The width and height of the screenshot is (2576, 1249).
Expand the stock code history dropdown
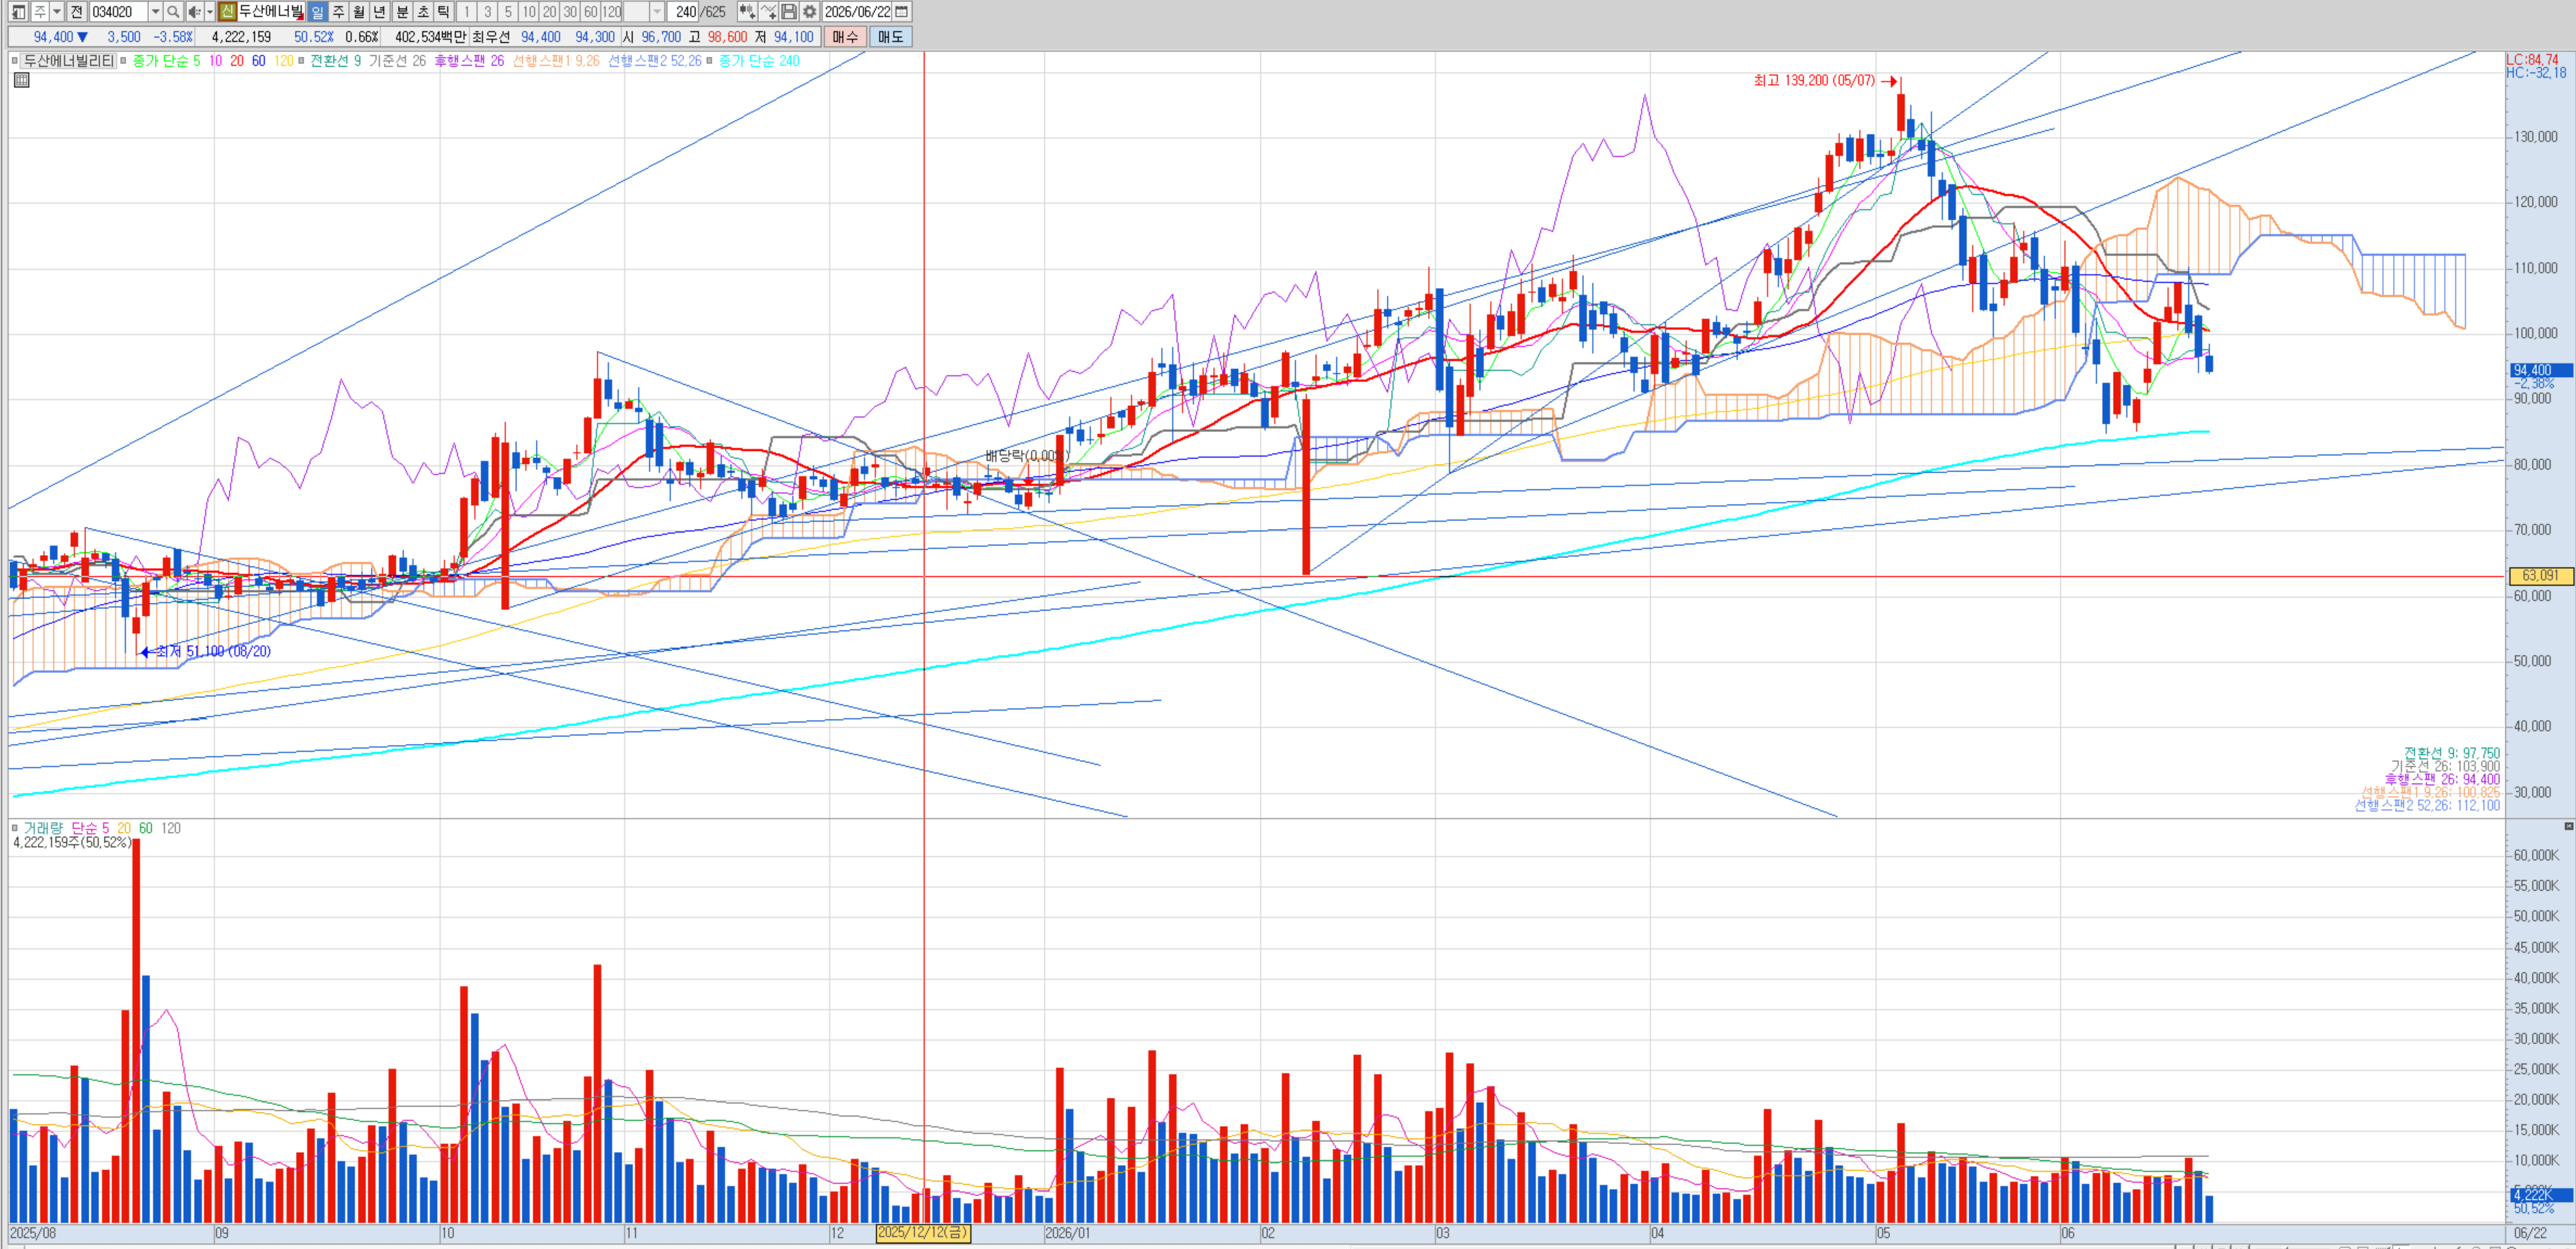coord(155,12)
